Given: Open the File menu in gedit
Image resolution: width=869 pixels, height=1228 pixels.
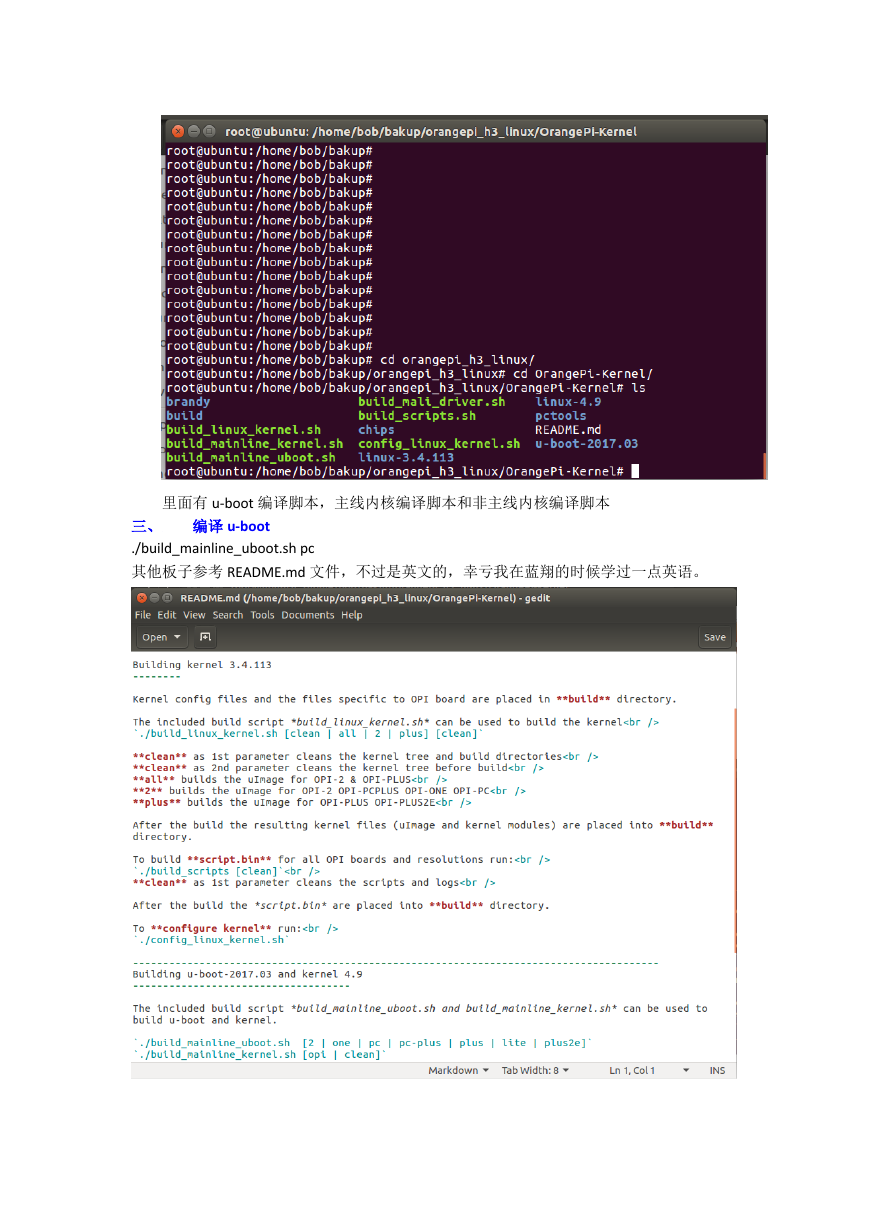Looking at the screenshot, I should [143, 615].
